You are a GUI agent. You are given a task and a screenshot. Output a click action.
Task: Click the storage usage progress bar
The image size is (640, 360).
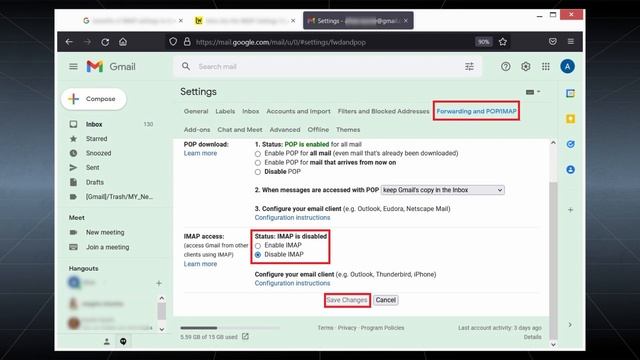click(x=230, y=328)
